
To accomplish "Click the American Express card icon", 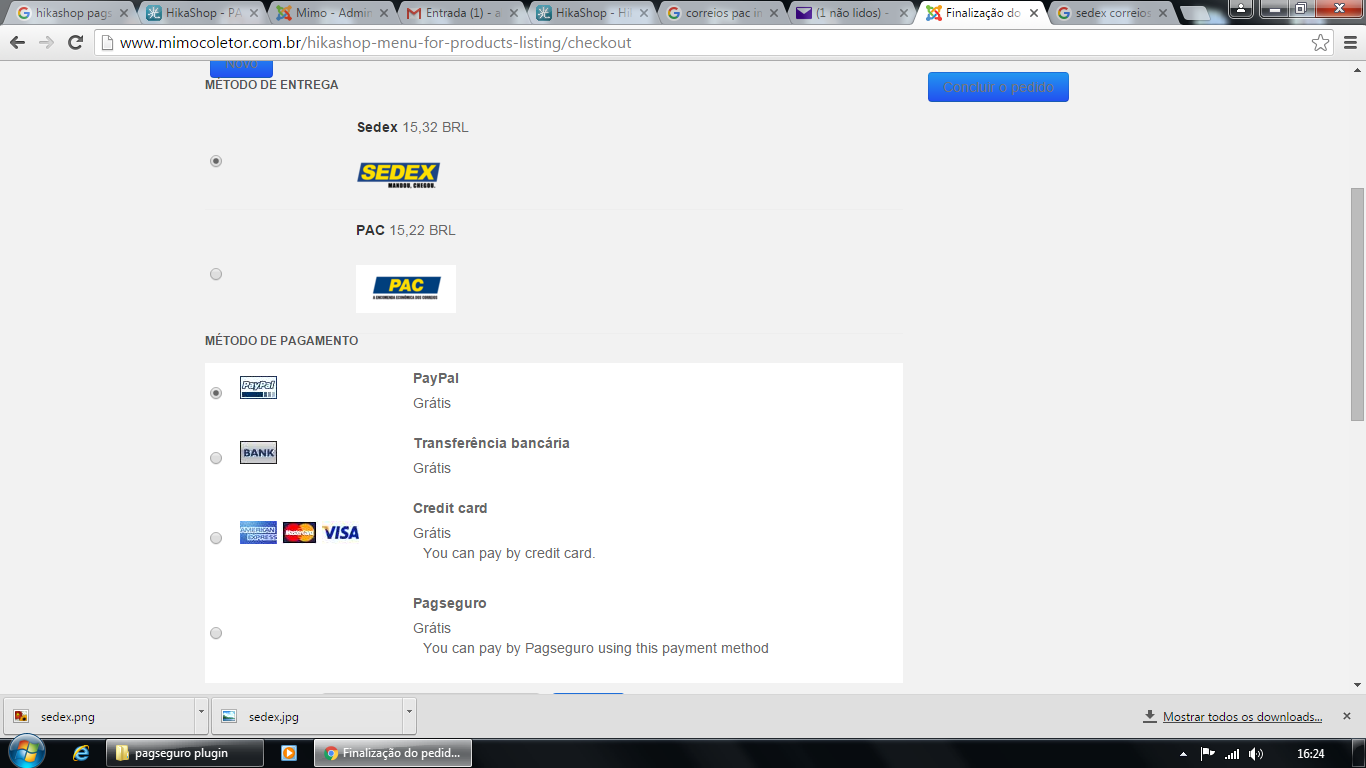I will (258, 532).
